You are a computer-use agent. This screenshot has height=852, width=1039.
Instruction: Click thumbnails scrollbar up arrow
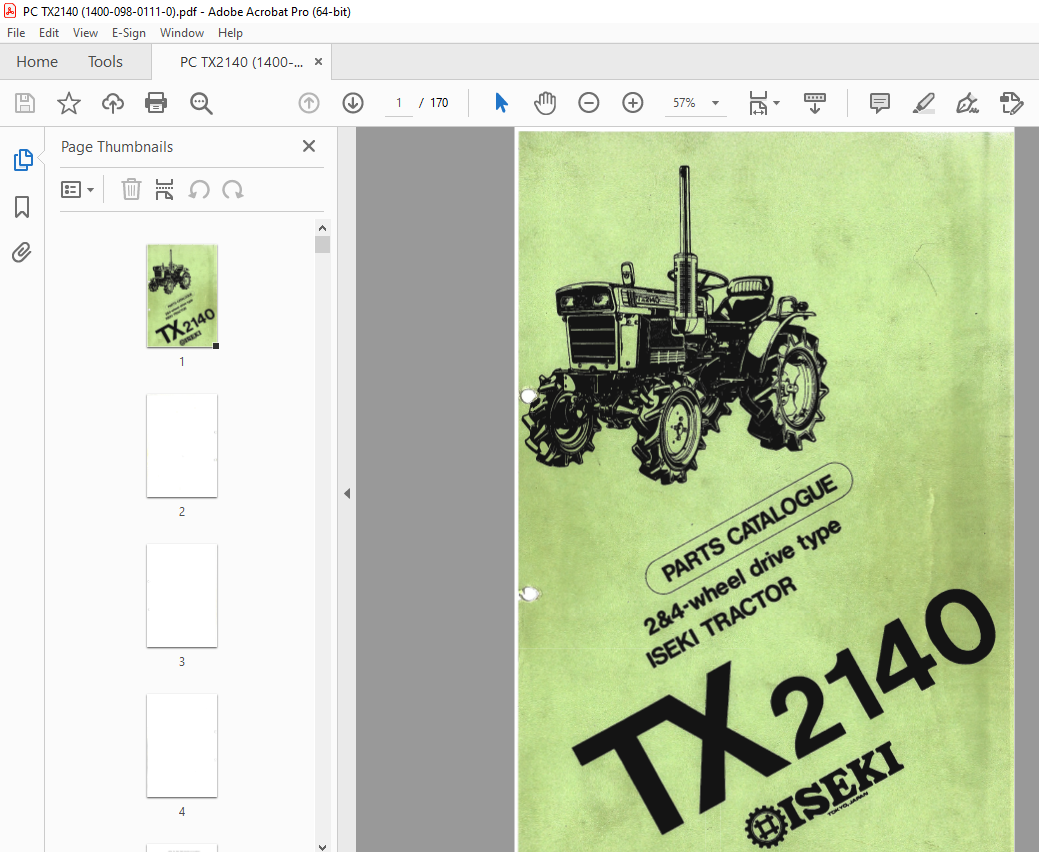click(323, 228)
